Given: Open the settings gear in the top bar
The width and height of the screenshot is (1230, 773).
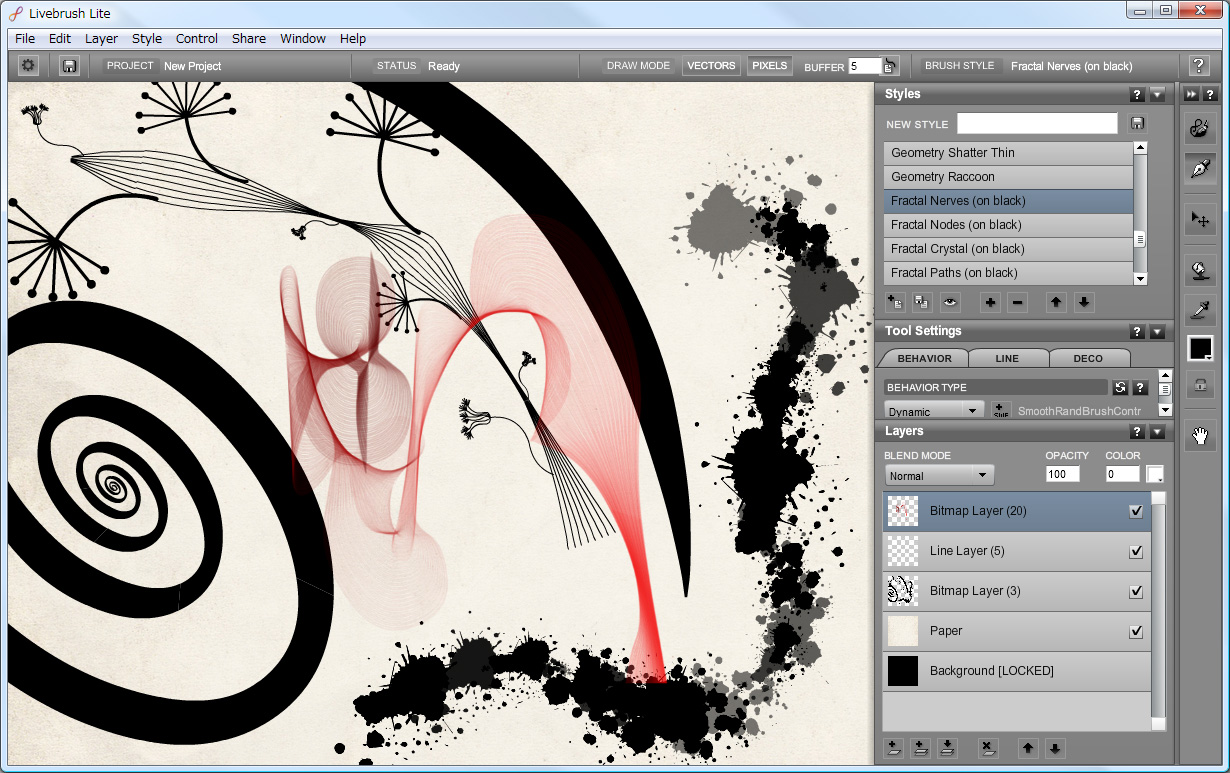Looking at the screenshot, I should [27, 64].
